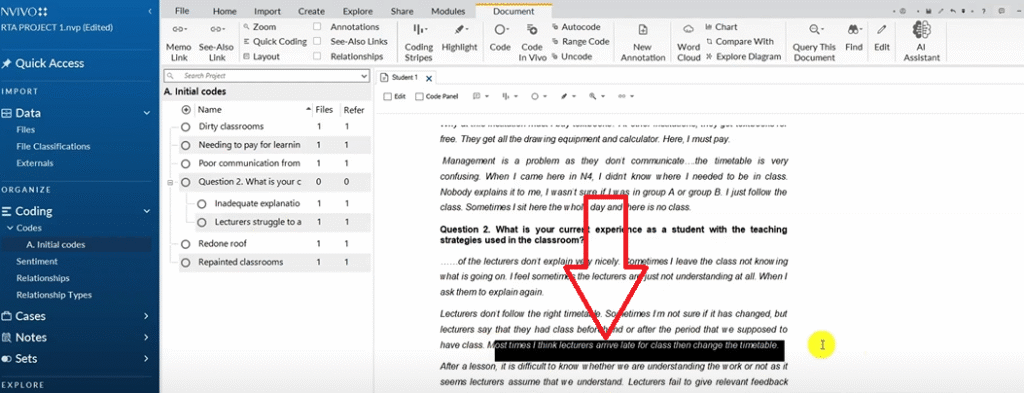Select Quick Coding in the ribbon
1024x393 pixels.
pos(274,41)
